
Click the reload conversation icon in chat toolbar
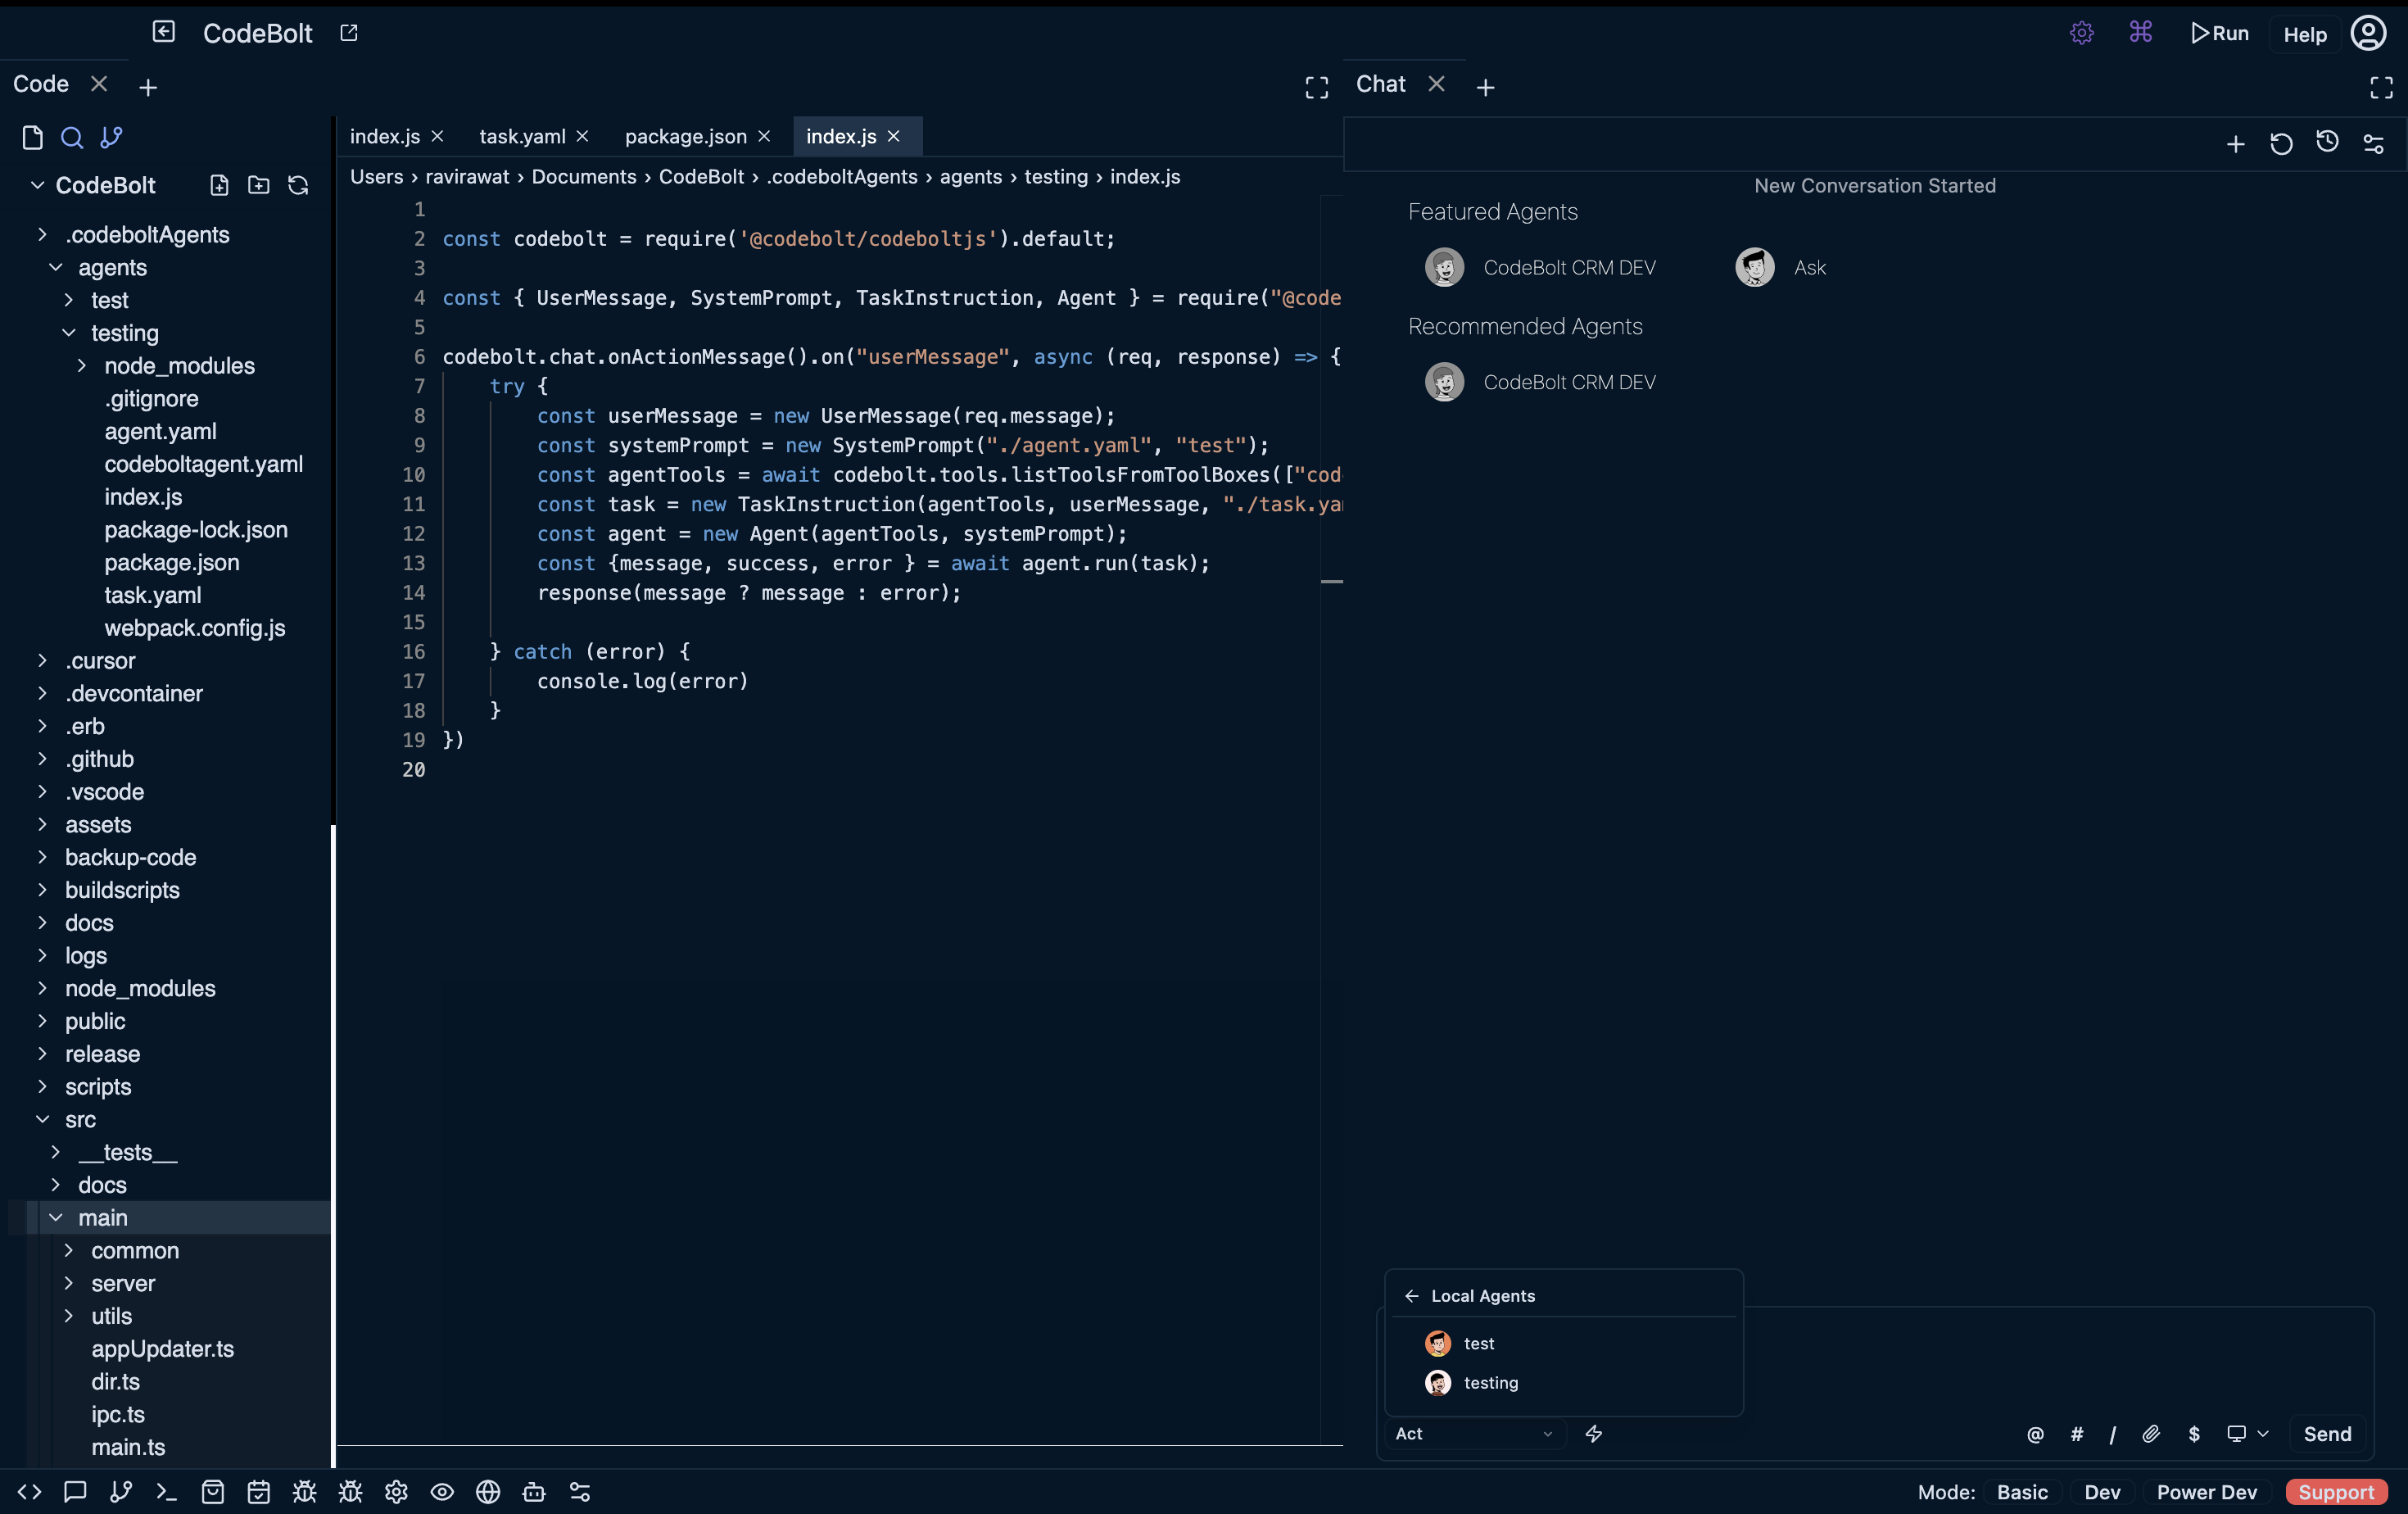(x=2282, y=144)
